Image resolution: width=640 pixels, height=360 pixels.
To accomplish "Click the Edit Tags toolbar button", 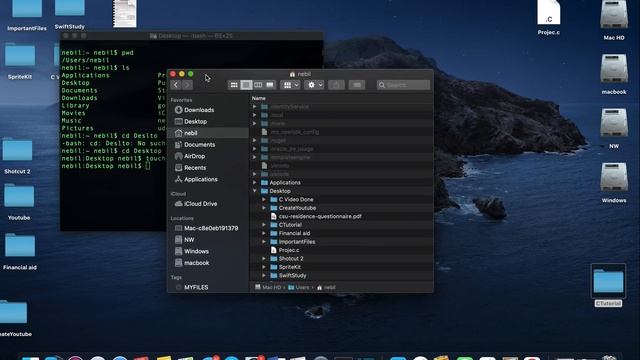I will pos(357,85).
